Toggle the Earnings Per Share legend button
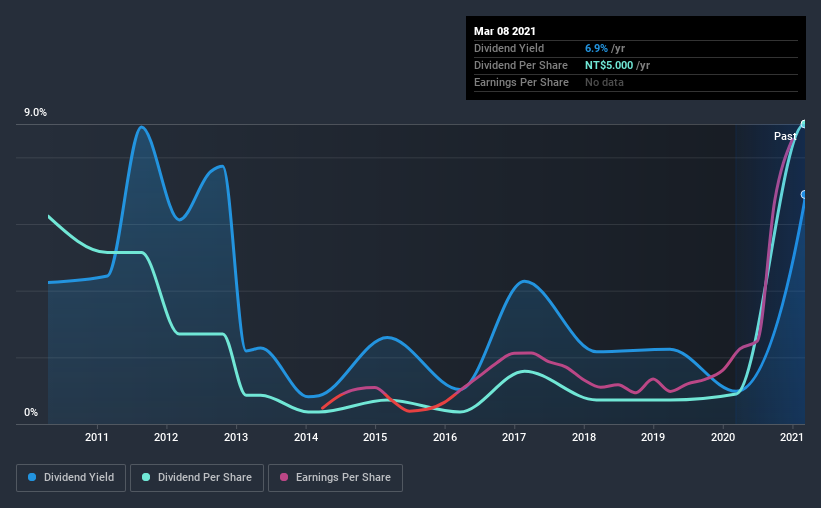The width and height of the screenshot is (821, 508). point(335,478)
